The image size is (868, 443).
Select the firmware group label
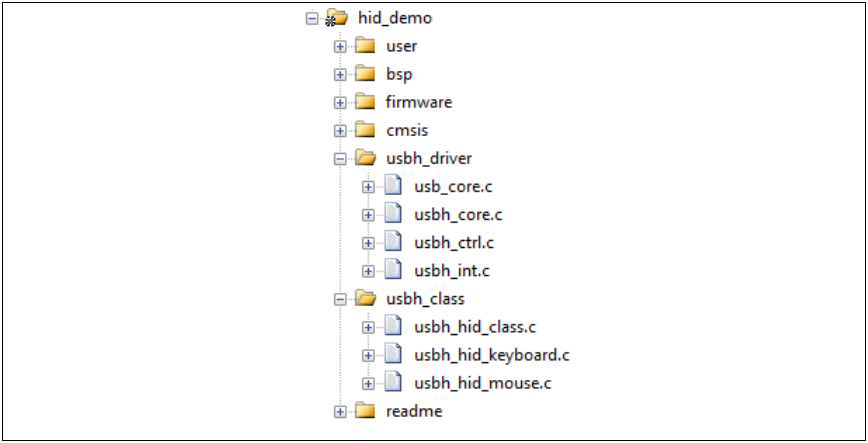419,102
